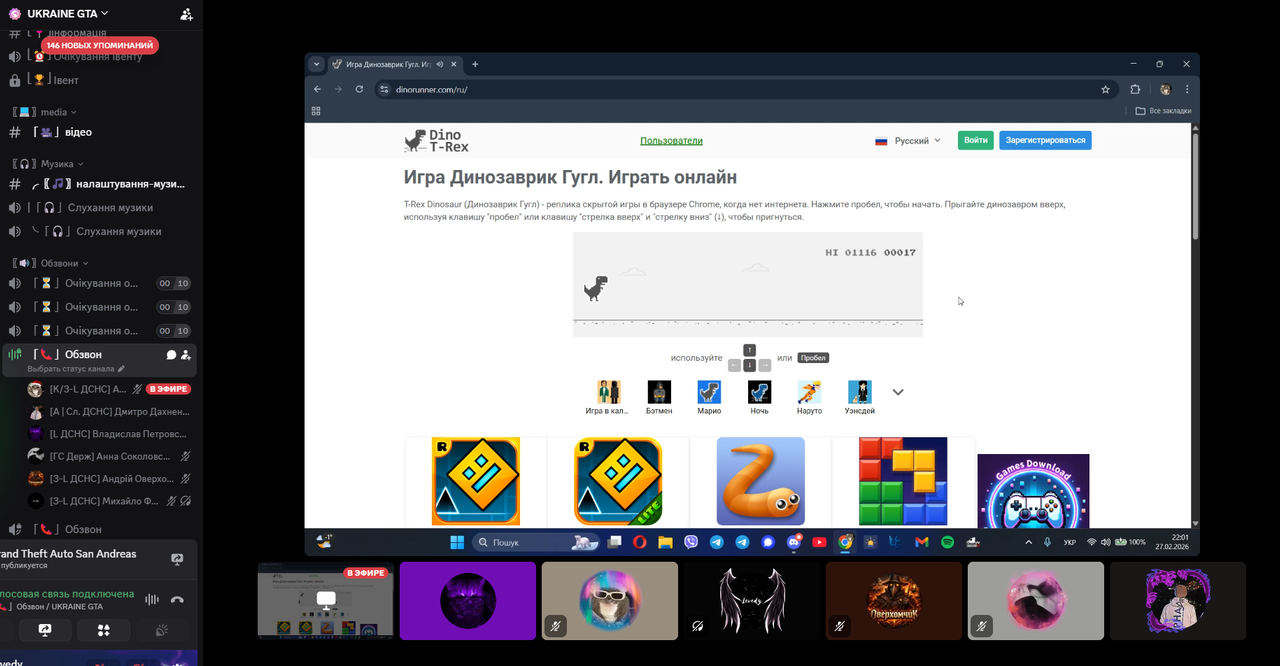
Task: Click the Зарегистрироваться button
Action: point(1045,140)
